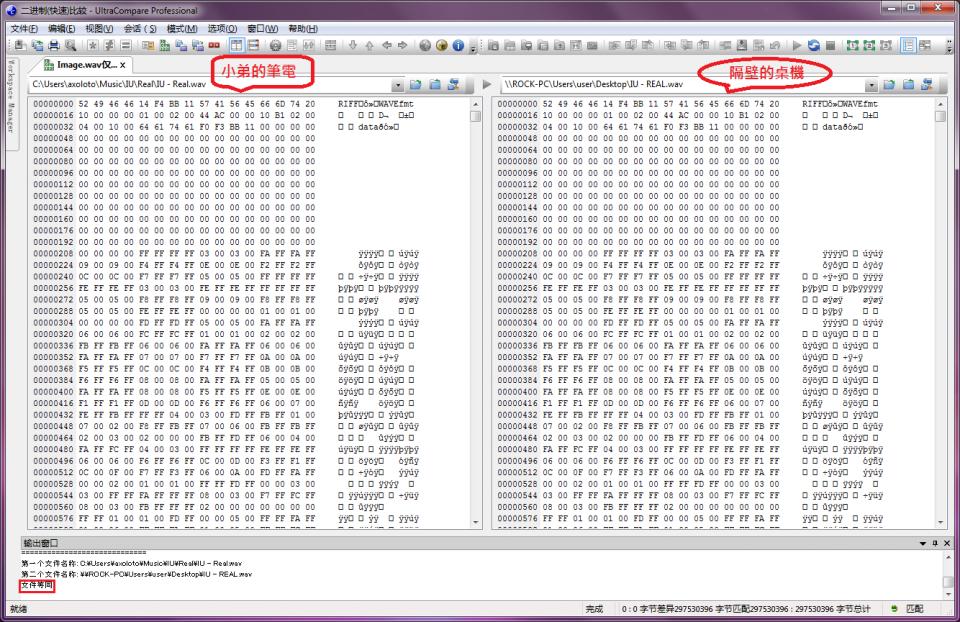Open the output window dropdown arrow

[x=923, y=542]
